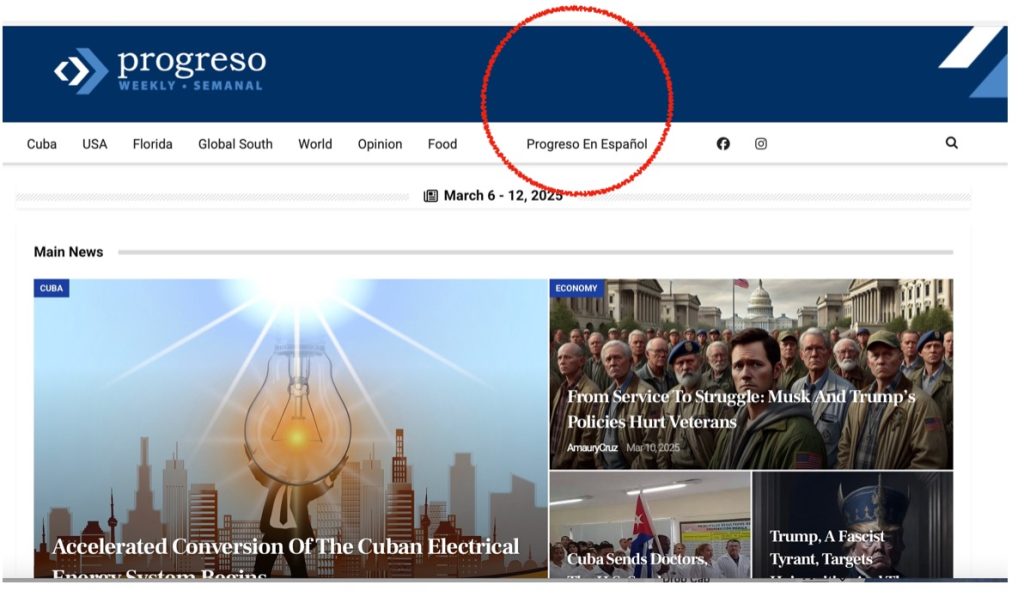Open the Facebook page icon

point(723,144)
